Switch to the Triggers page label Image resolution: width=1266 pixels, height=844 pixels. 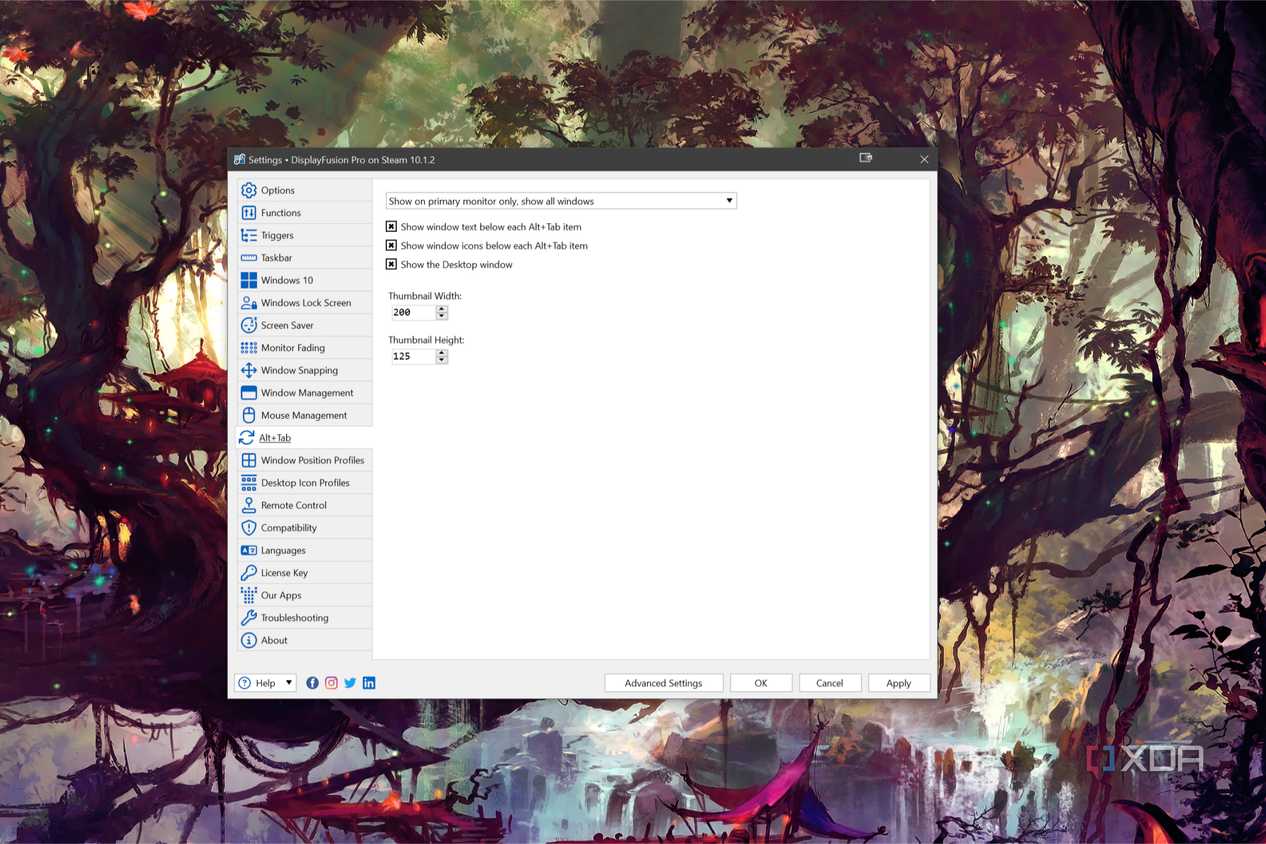(277, 235)
